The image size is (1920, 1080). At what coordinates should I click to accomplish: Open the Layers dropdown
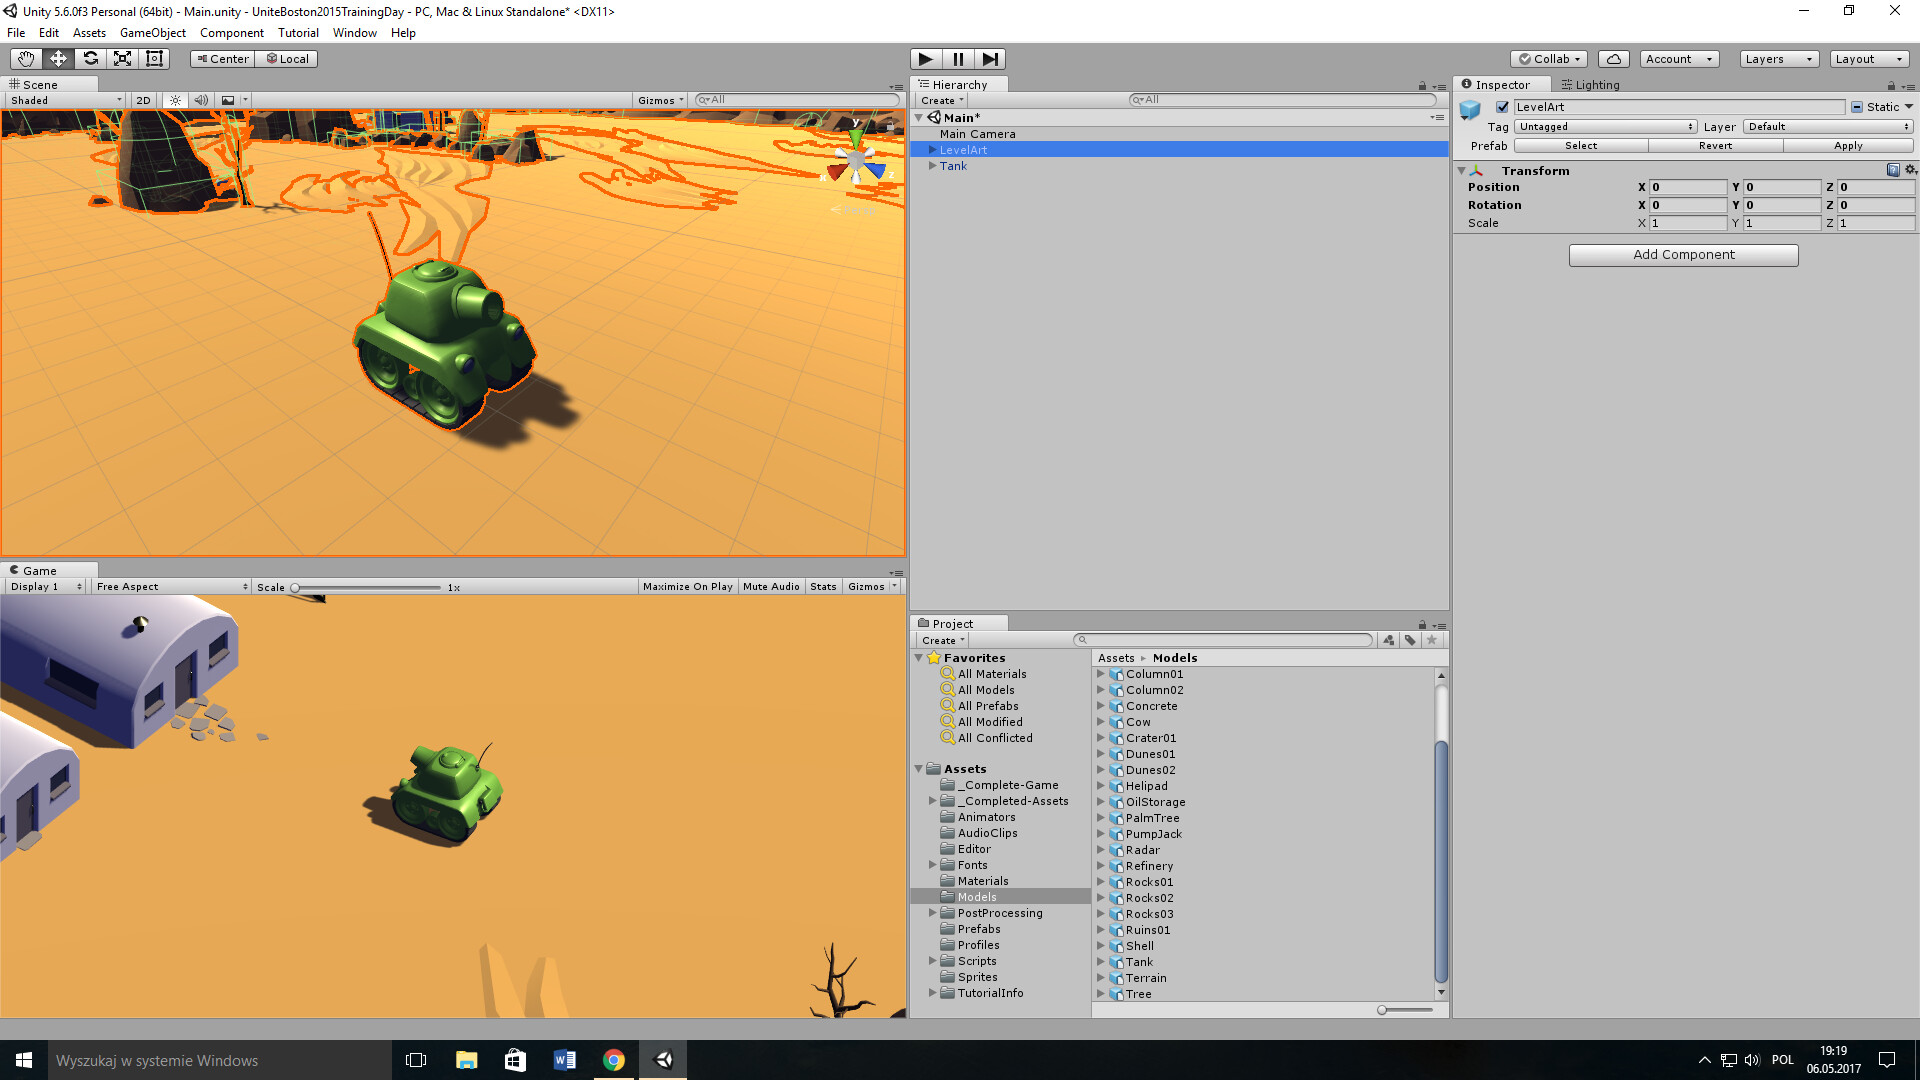pos(1778,58)
